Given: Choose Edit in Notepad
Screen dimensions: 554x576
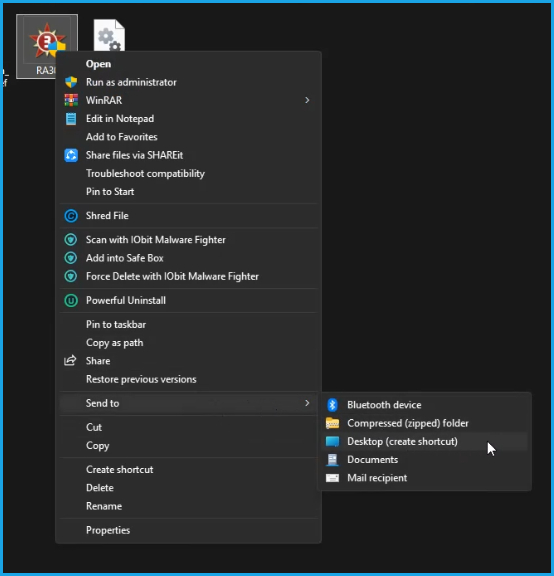Looking at the screenshot, I should [x=188, y=119].
